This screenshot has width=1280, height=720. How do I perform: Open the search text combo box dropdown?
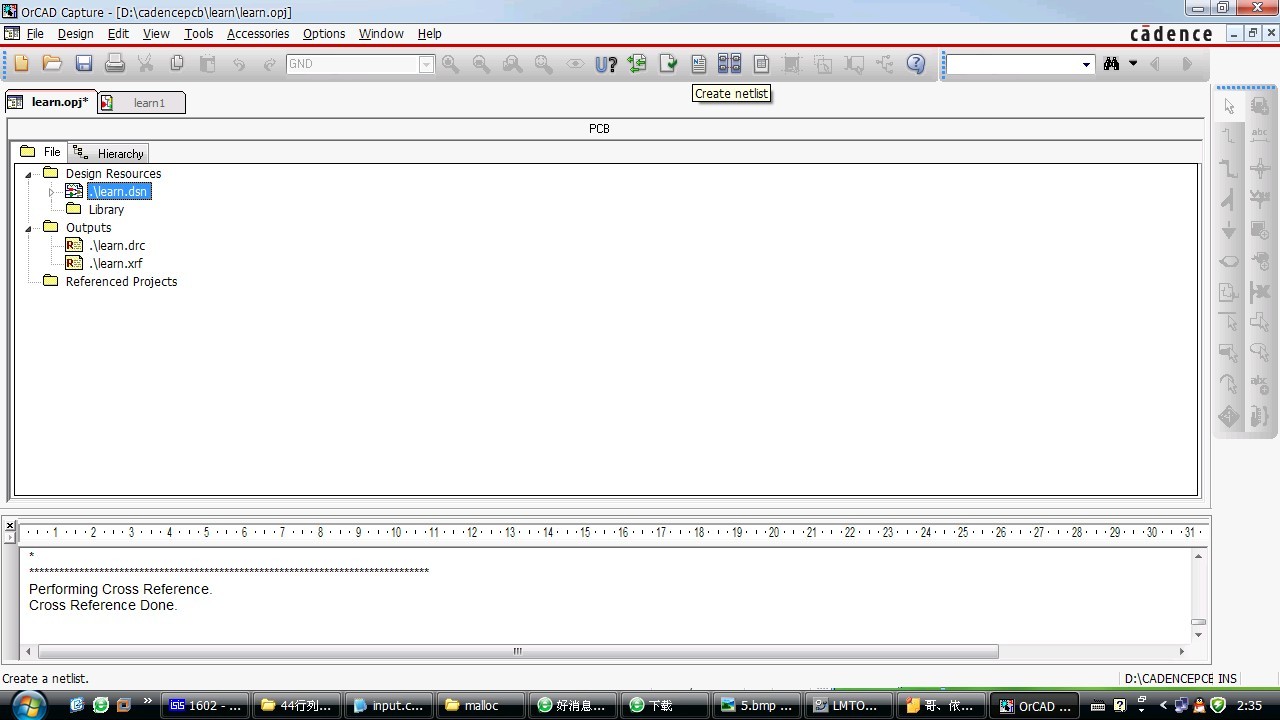click(1086, 64)
